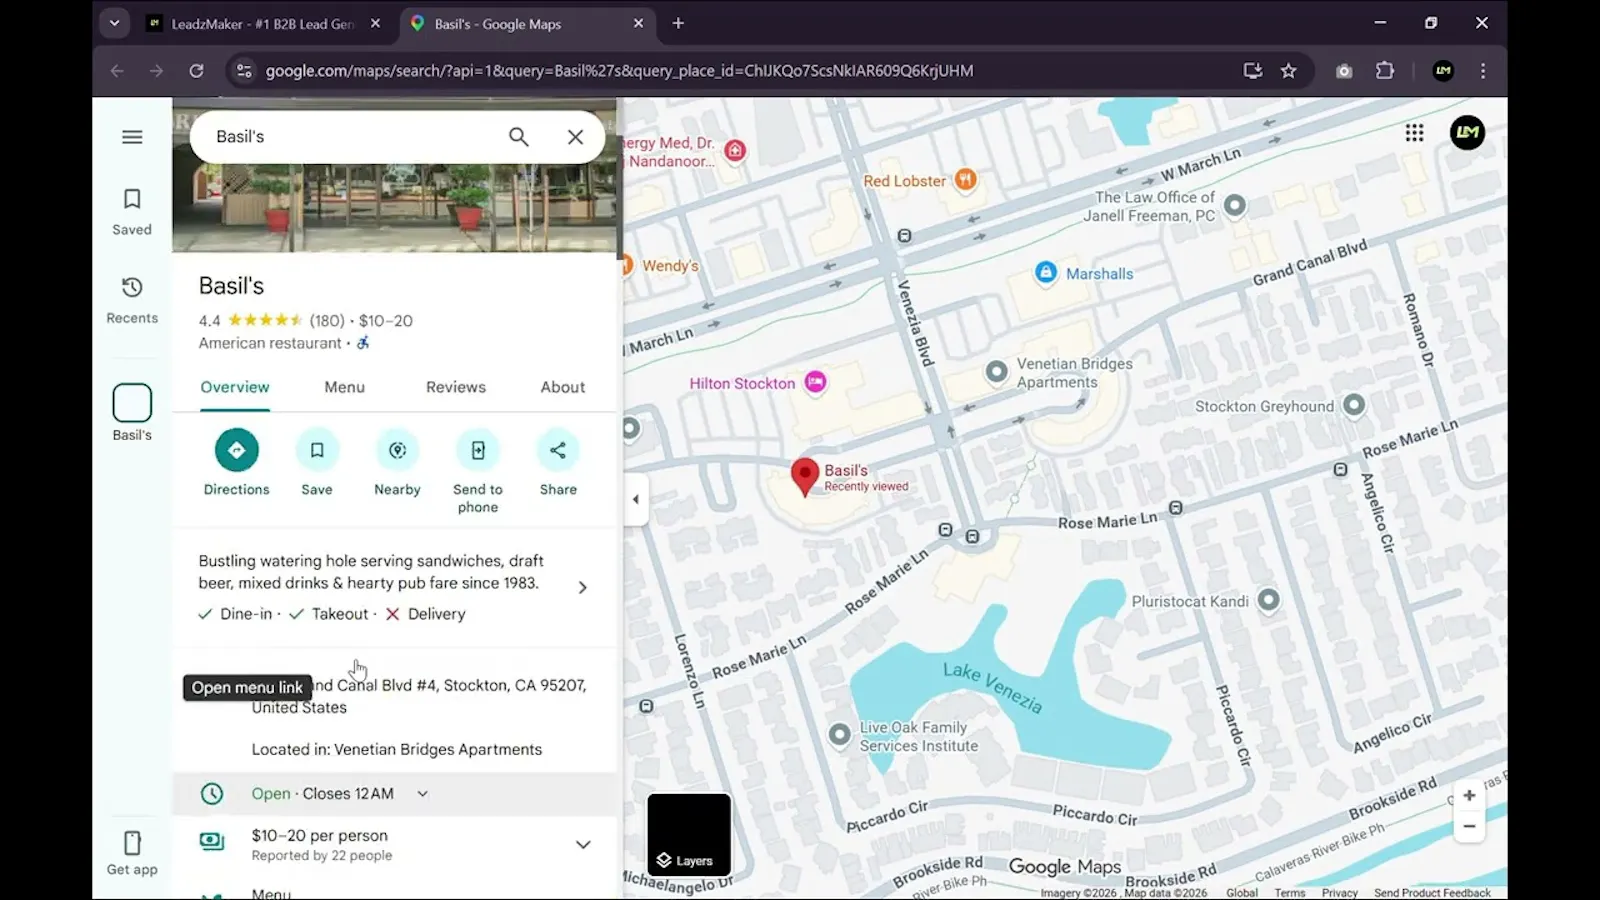Image resolution: width=1600 pixels, height=900 pixels.
Task: Expand the opening hours dropdown
Action: 423,794
